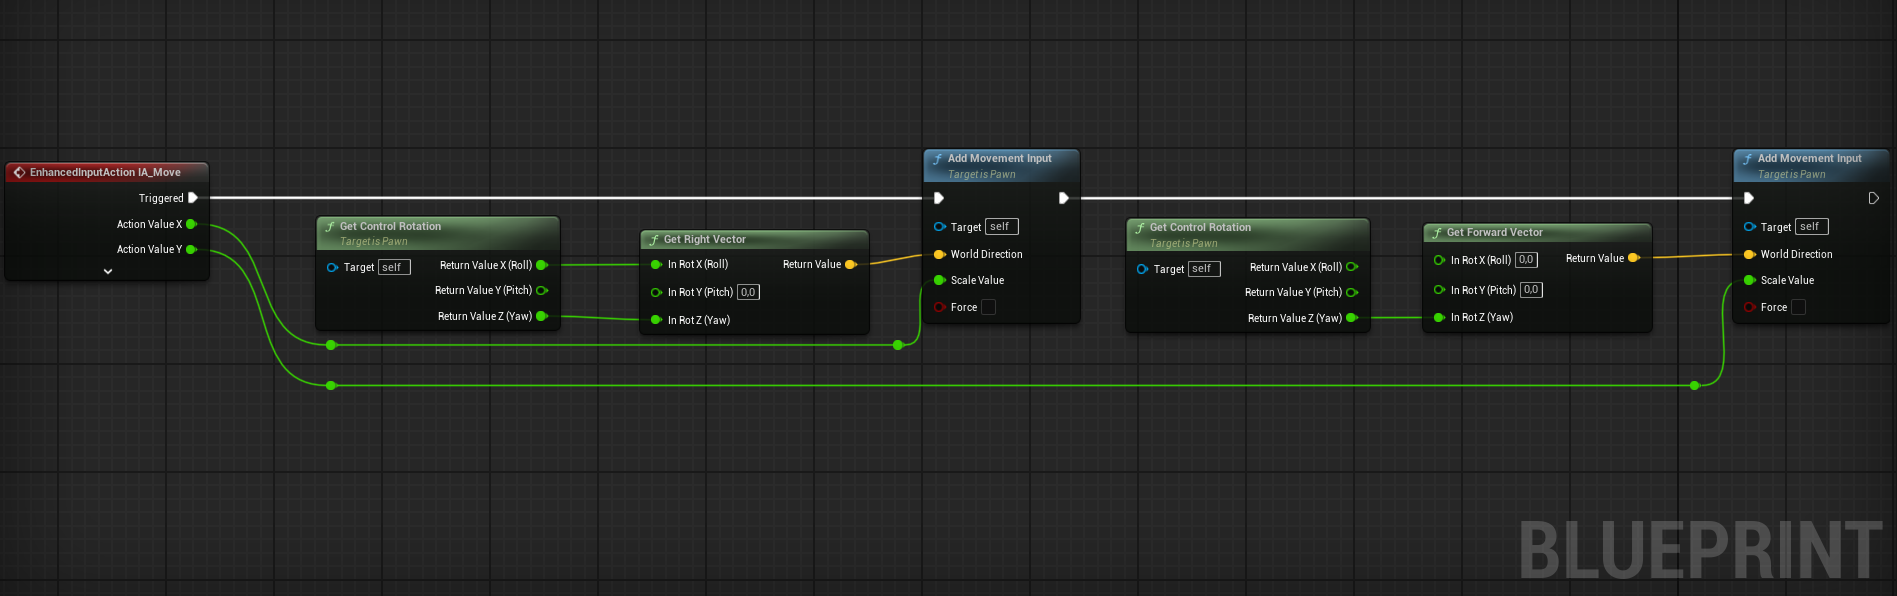Select the first Get Control Rotation node title

click(390, 226)
